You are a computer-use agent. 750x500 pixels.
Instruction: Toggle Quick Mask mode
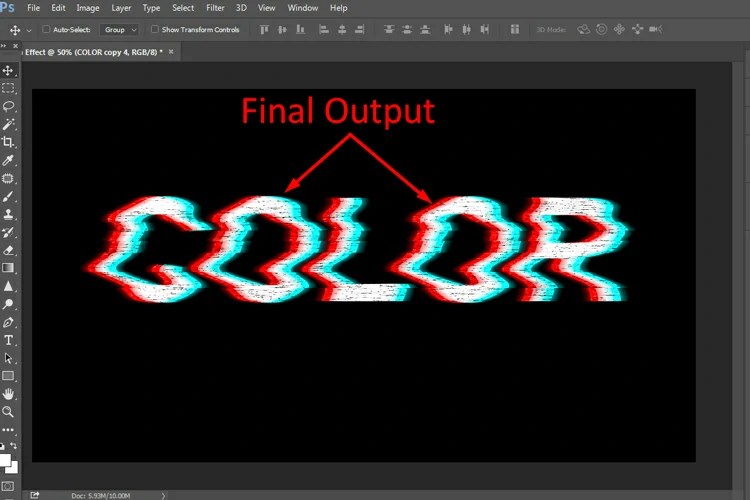point(8,486)
